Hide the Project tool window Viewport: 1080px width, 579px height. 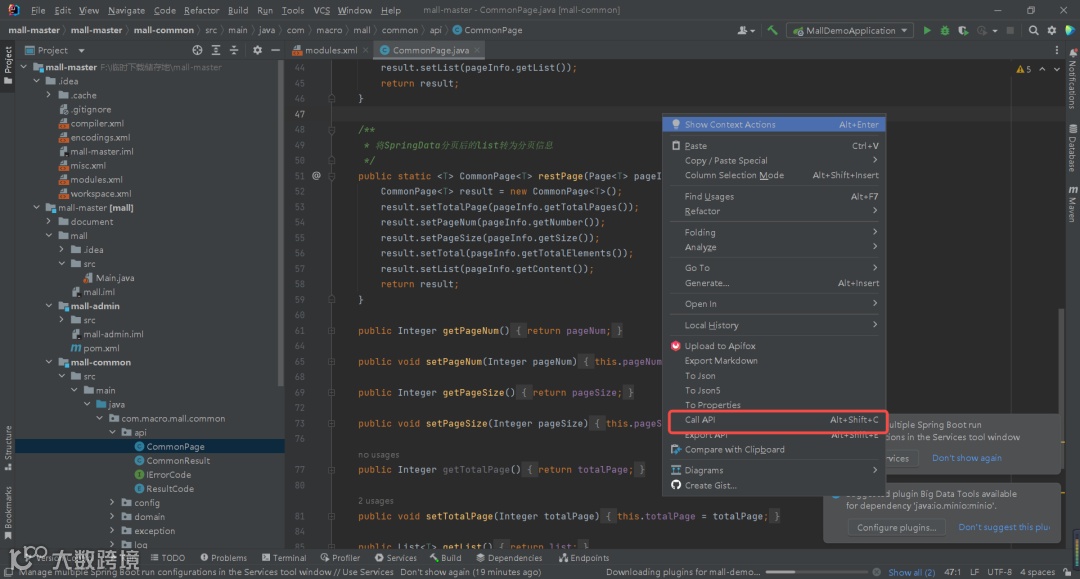click(274, 50)
